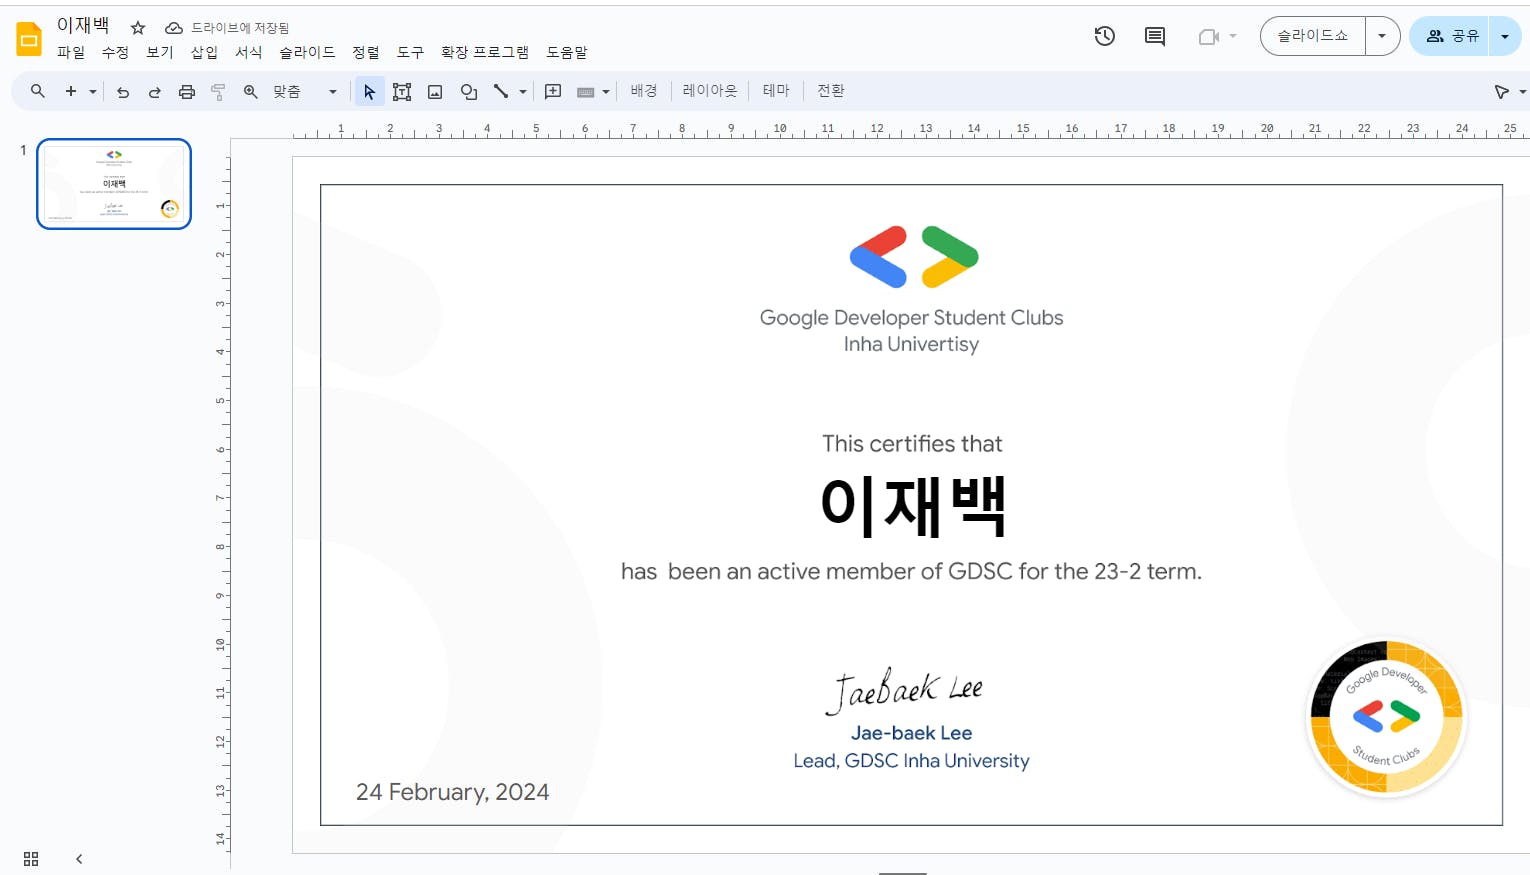
Task: Open the 도움말 menu
Action: pos(567,52)
